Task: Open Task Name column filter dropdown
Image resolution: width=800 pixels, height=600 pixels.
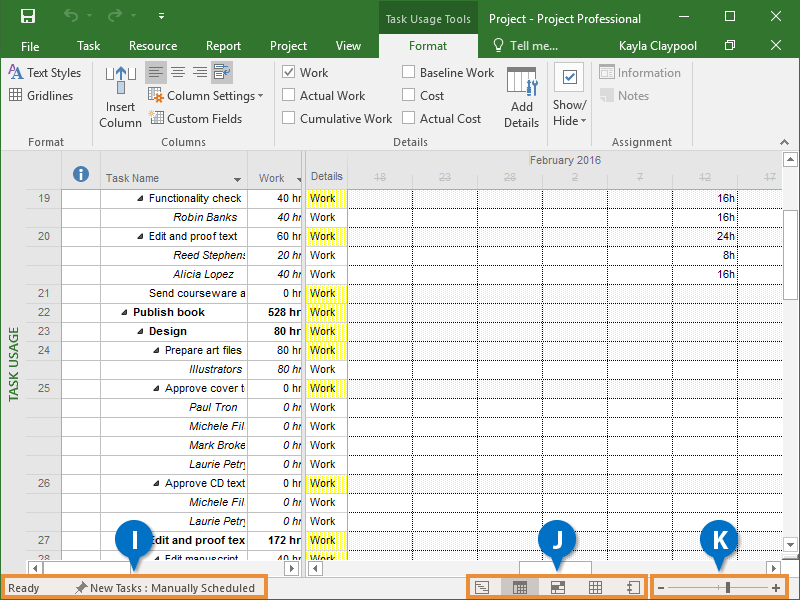Action: [238, 179]
